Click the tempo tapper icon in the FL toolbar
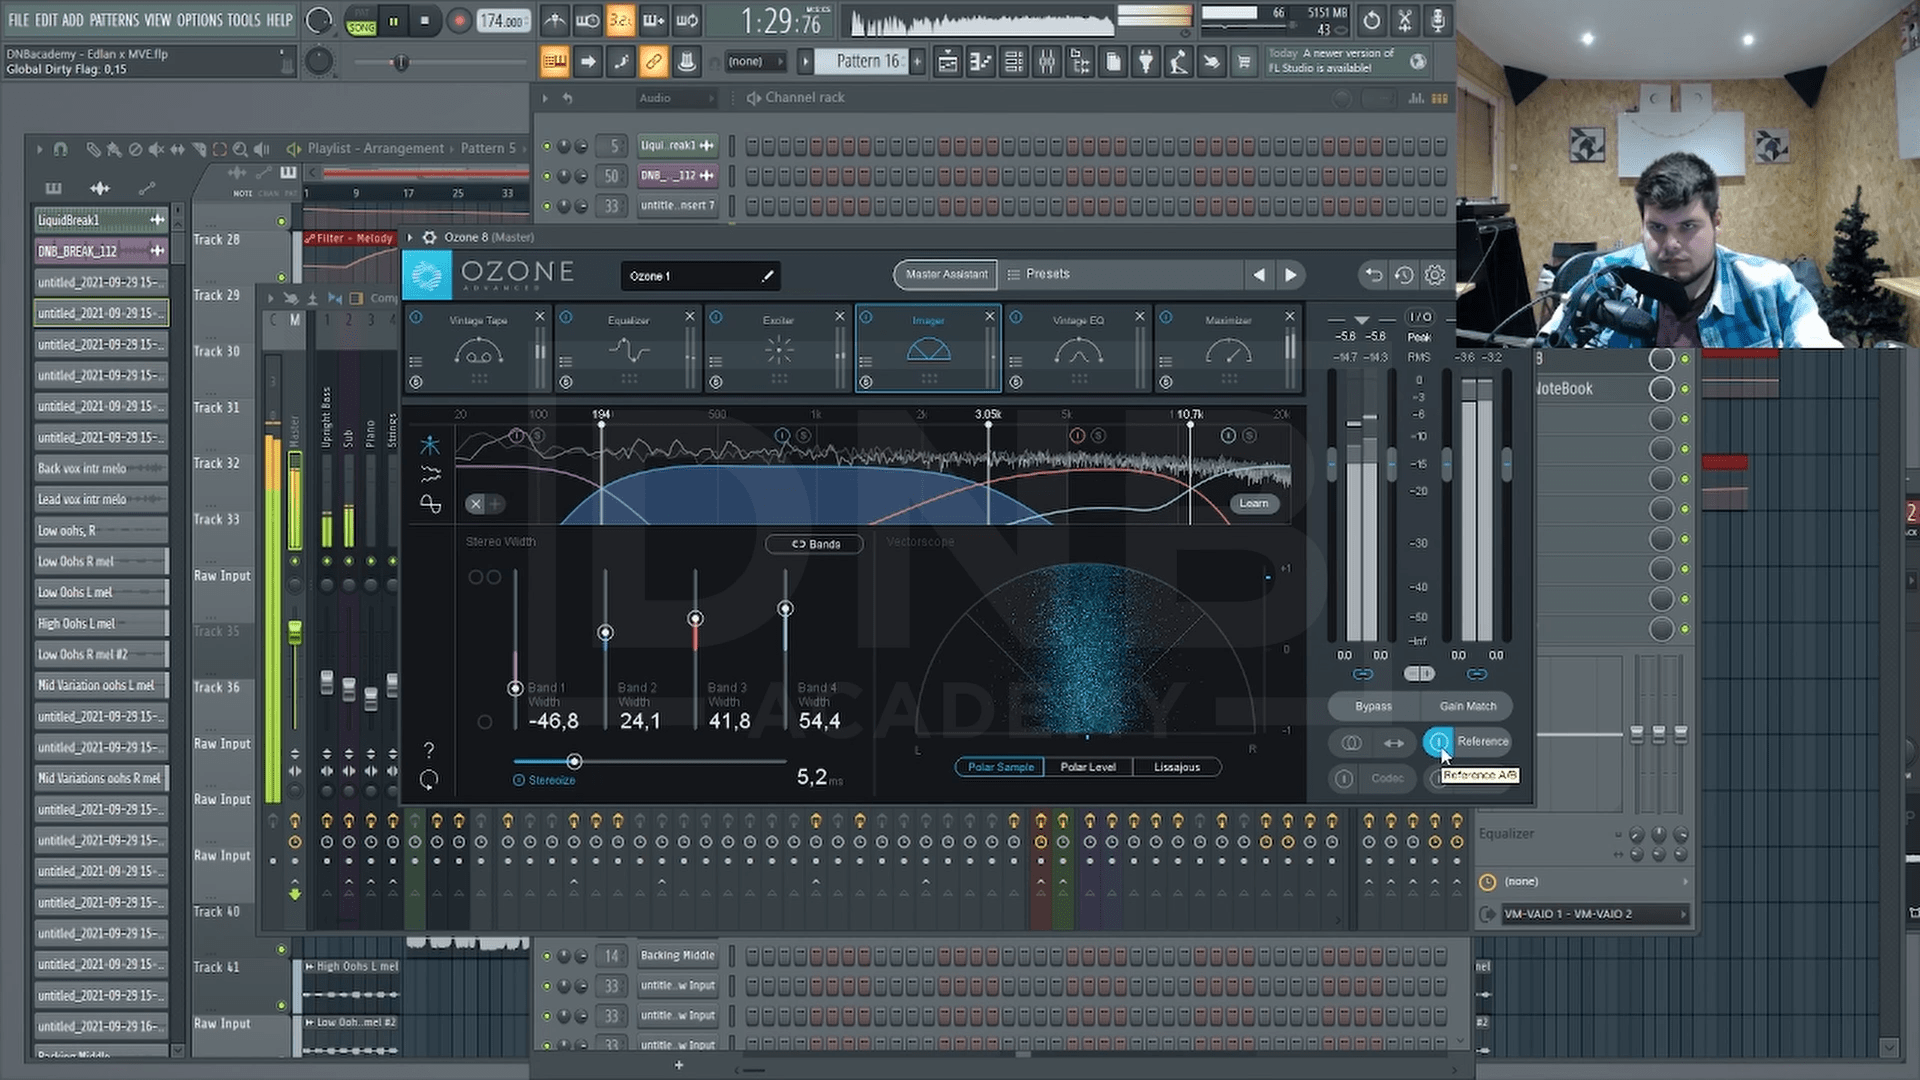This screenshot has height=1080, width=1920. (x=1179, y=63)
